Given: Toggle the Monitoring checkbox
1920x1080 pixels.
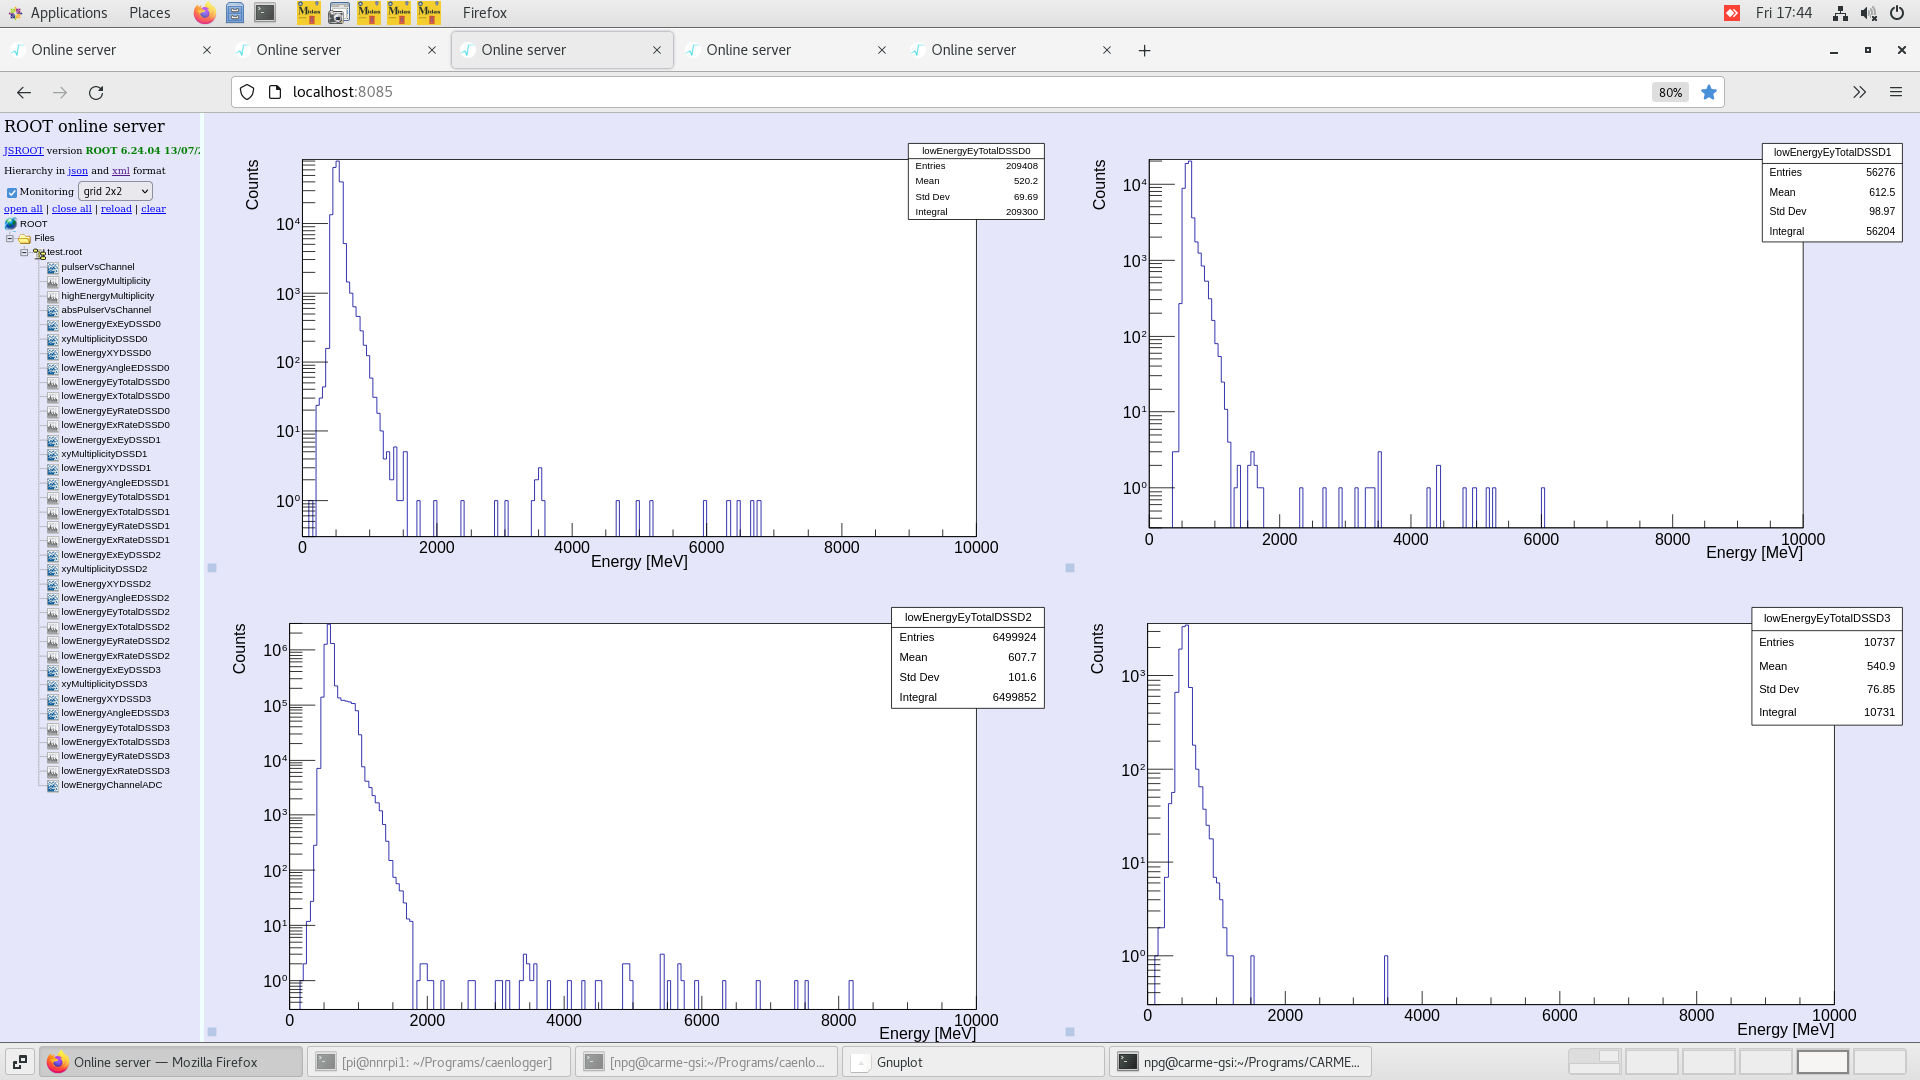Looking at the screenshot, I should pyautogui.click(x=12, y=192).
